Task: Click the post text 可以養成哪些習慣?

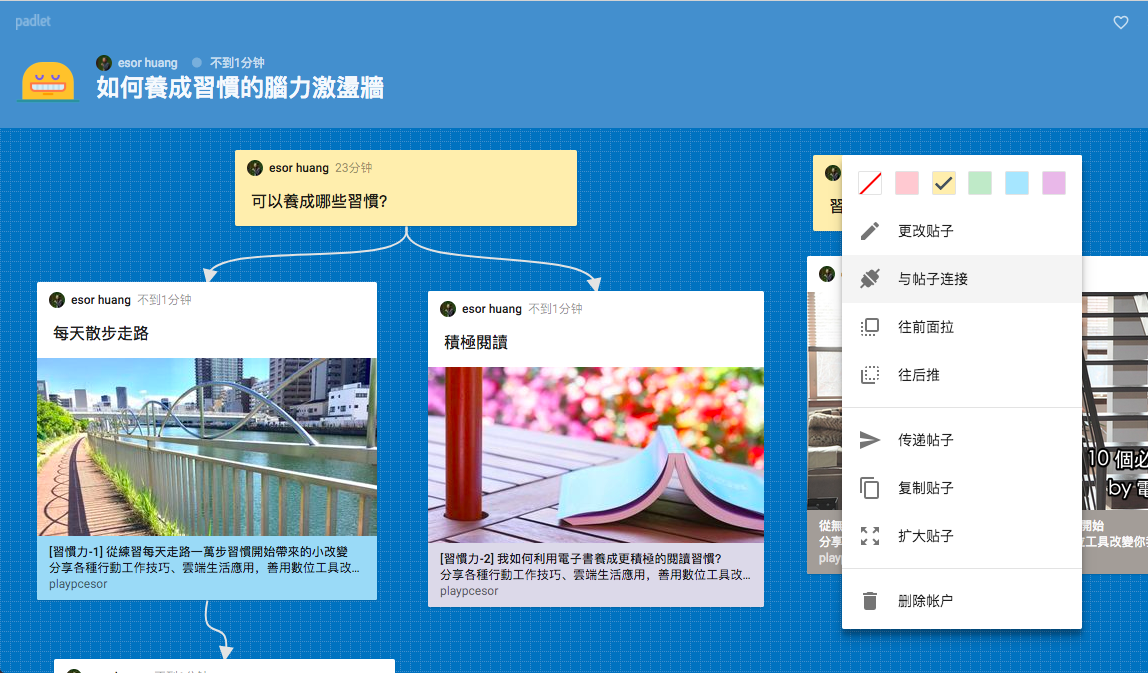Action: click(x=319, y=201)
